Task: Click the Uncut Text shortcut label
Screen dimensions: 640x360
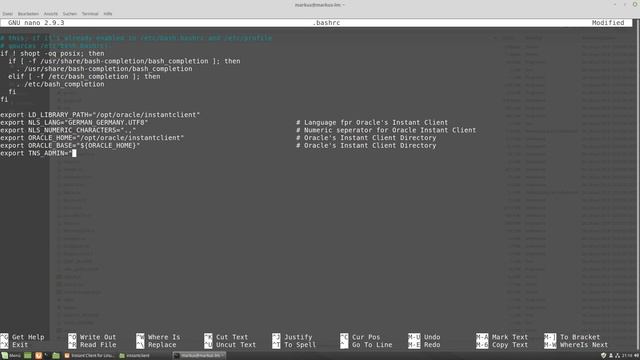Action: 236,345
